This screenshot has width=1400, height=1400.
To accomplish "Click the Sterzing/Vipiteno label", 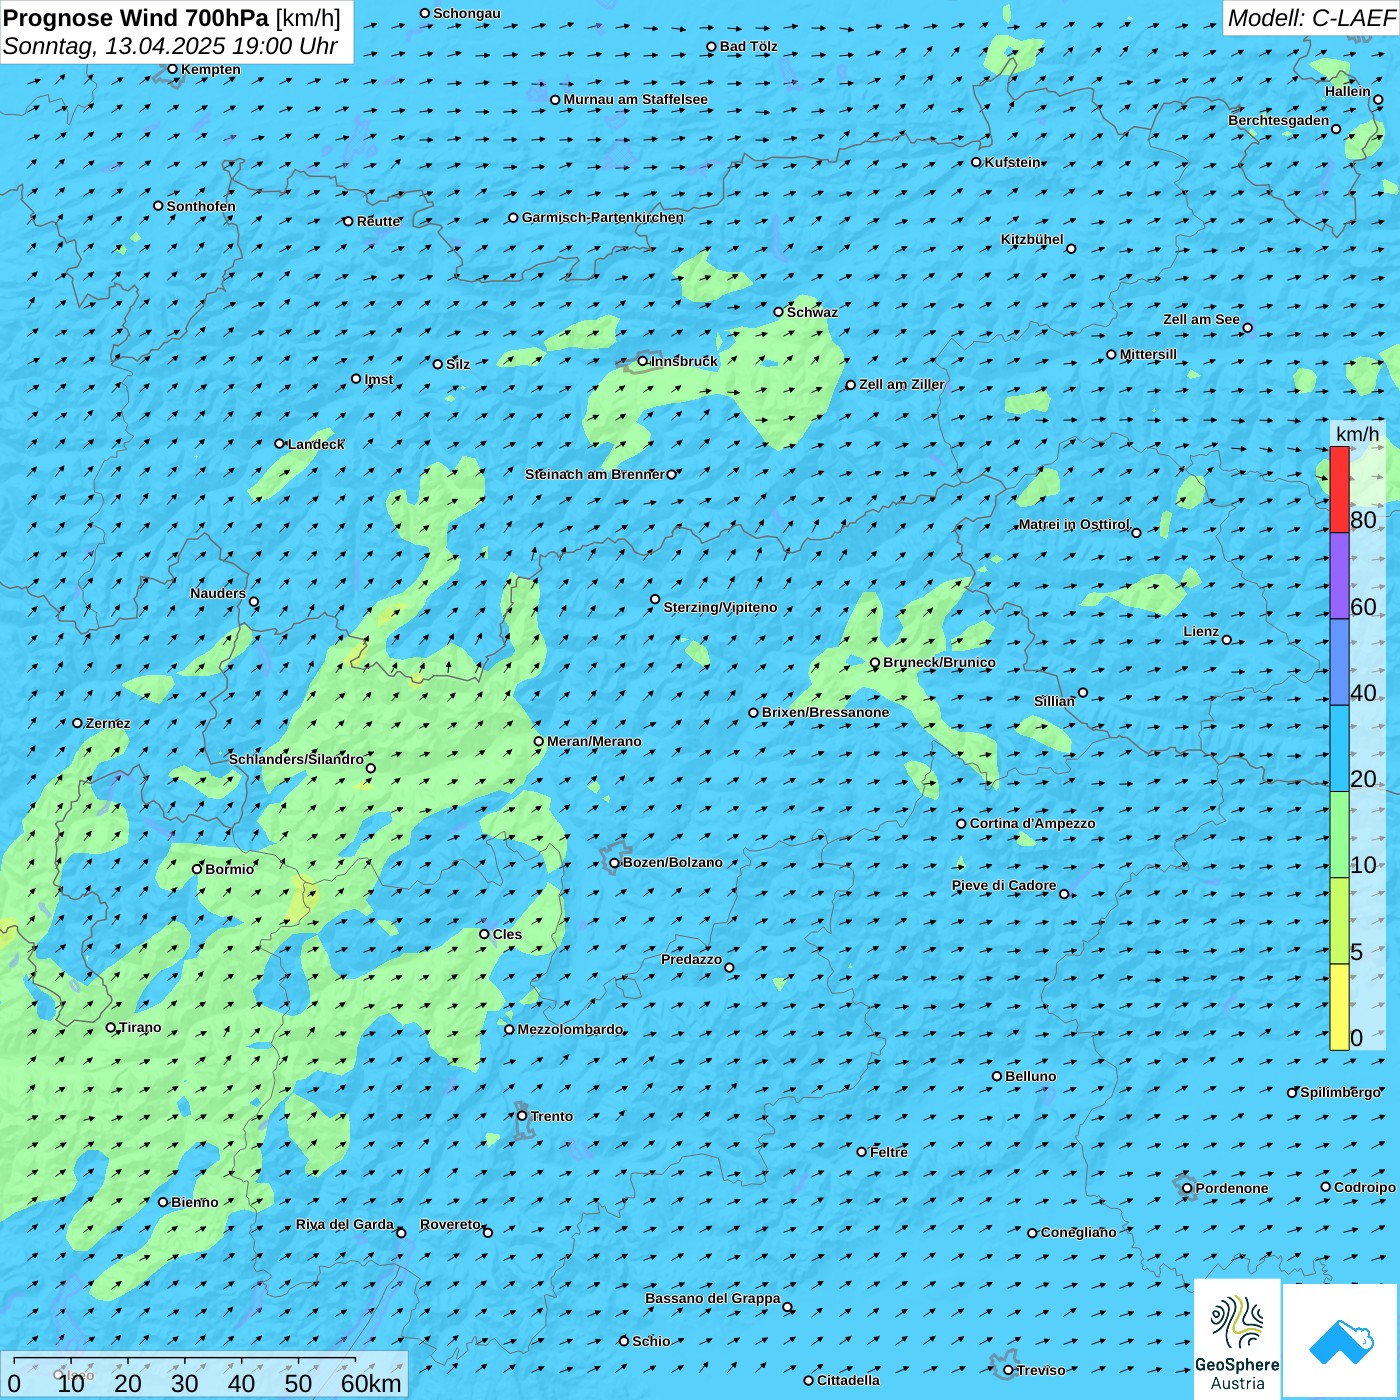I will pyautogui.click(x=720, y=607).
